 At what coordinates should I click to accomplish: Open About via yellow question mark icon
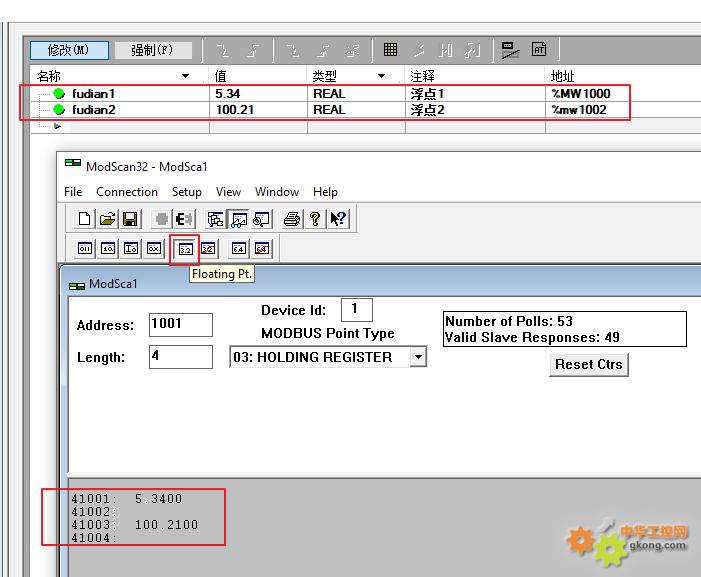click(x=315, y=219)
